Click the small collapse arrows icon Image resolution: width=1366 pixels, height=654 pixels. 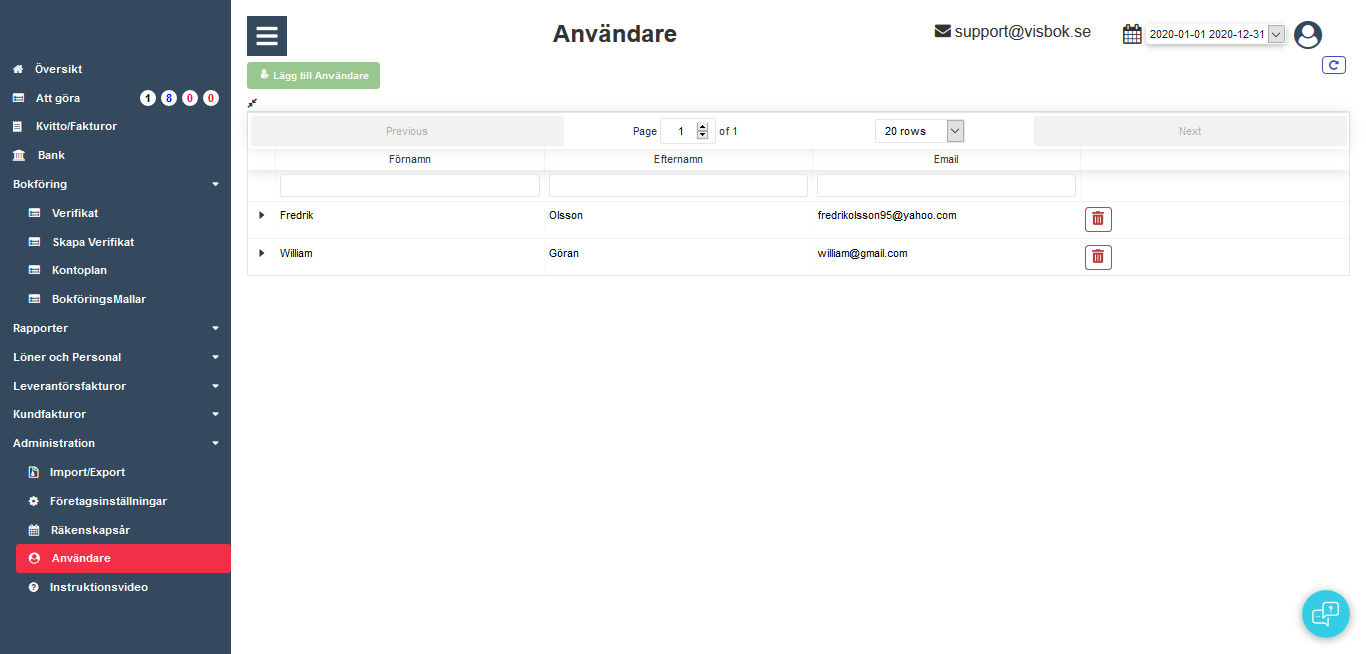pos(253,103)
